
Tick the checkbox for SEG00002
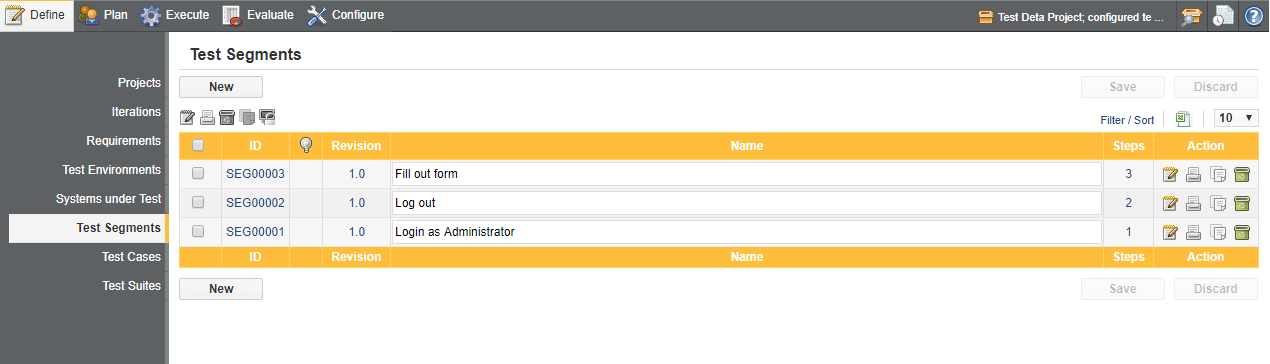(x=198, y=203)
